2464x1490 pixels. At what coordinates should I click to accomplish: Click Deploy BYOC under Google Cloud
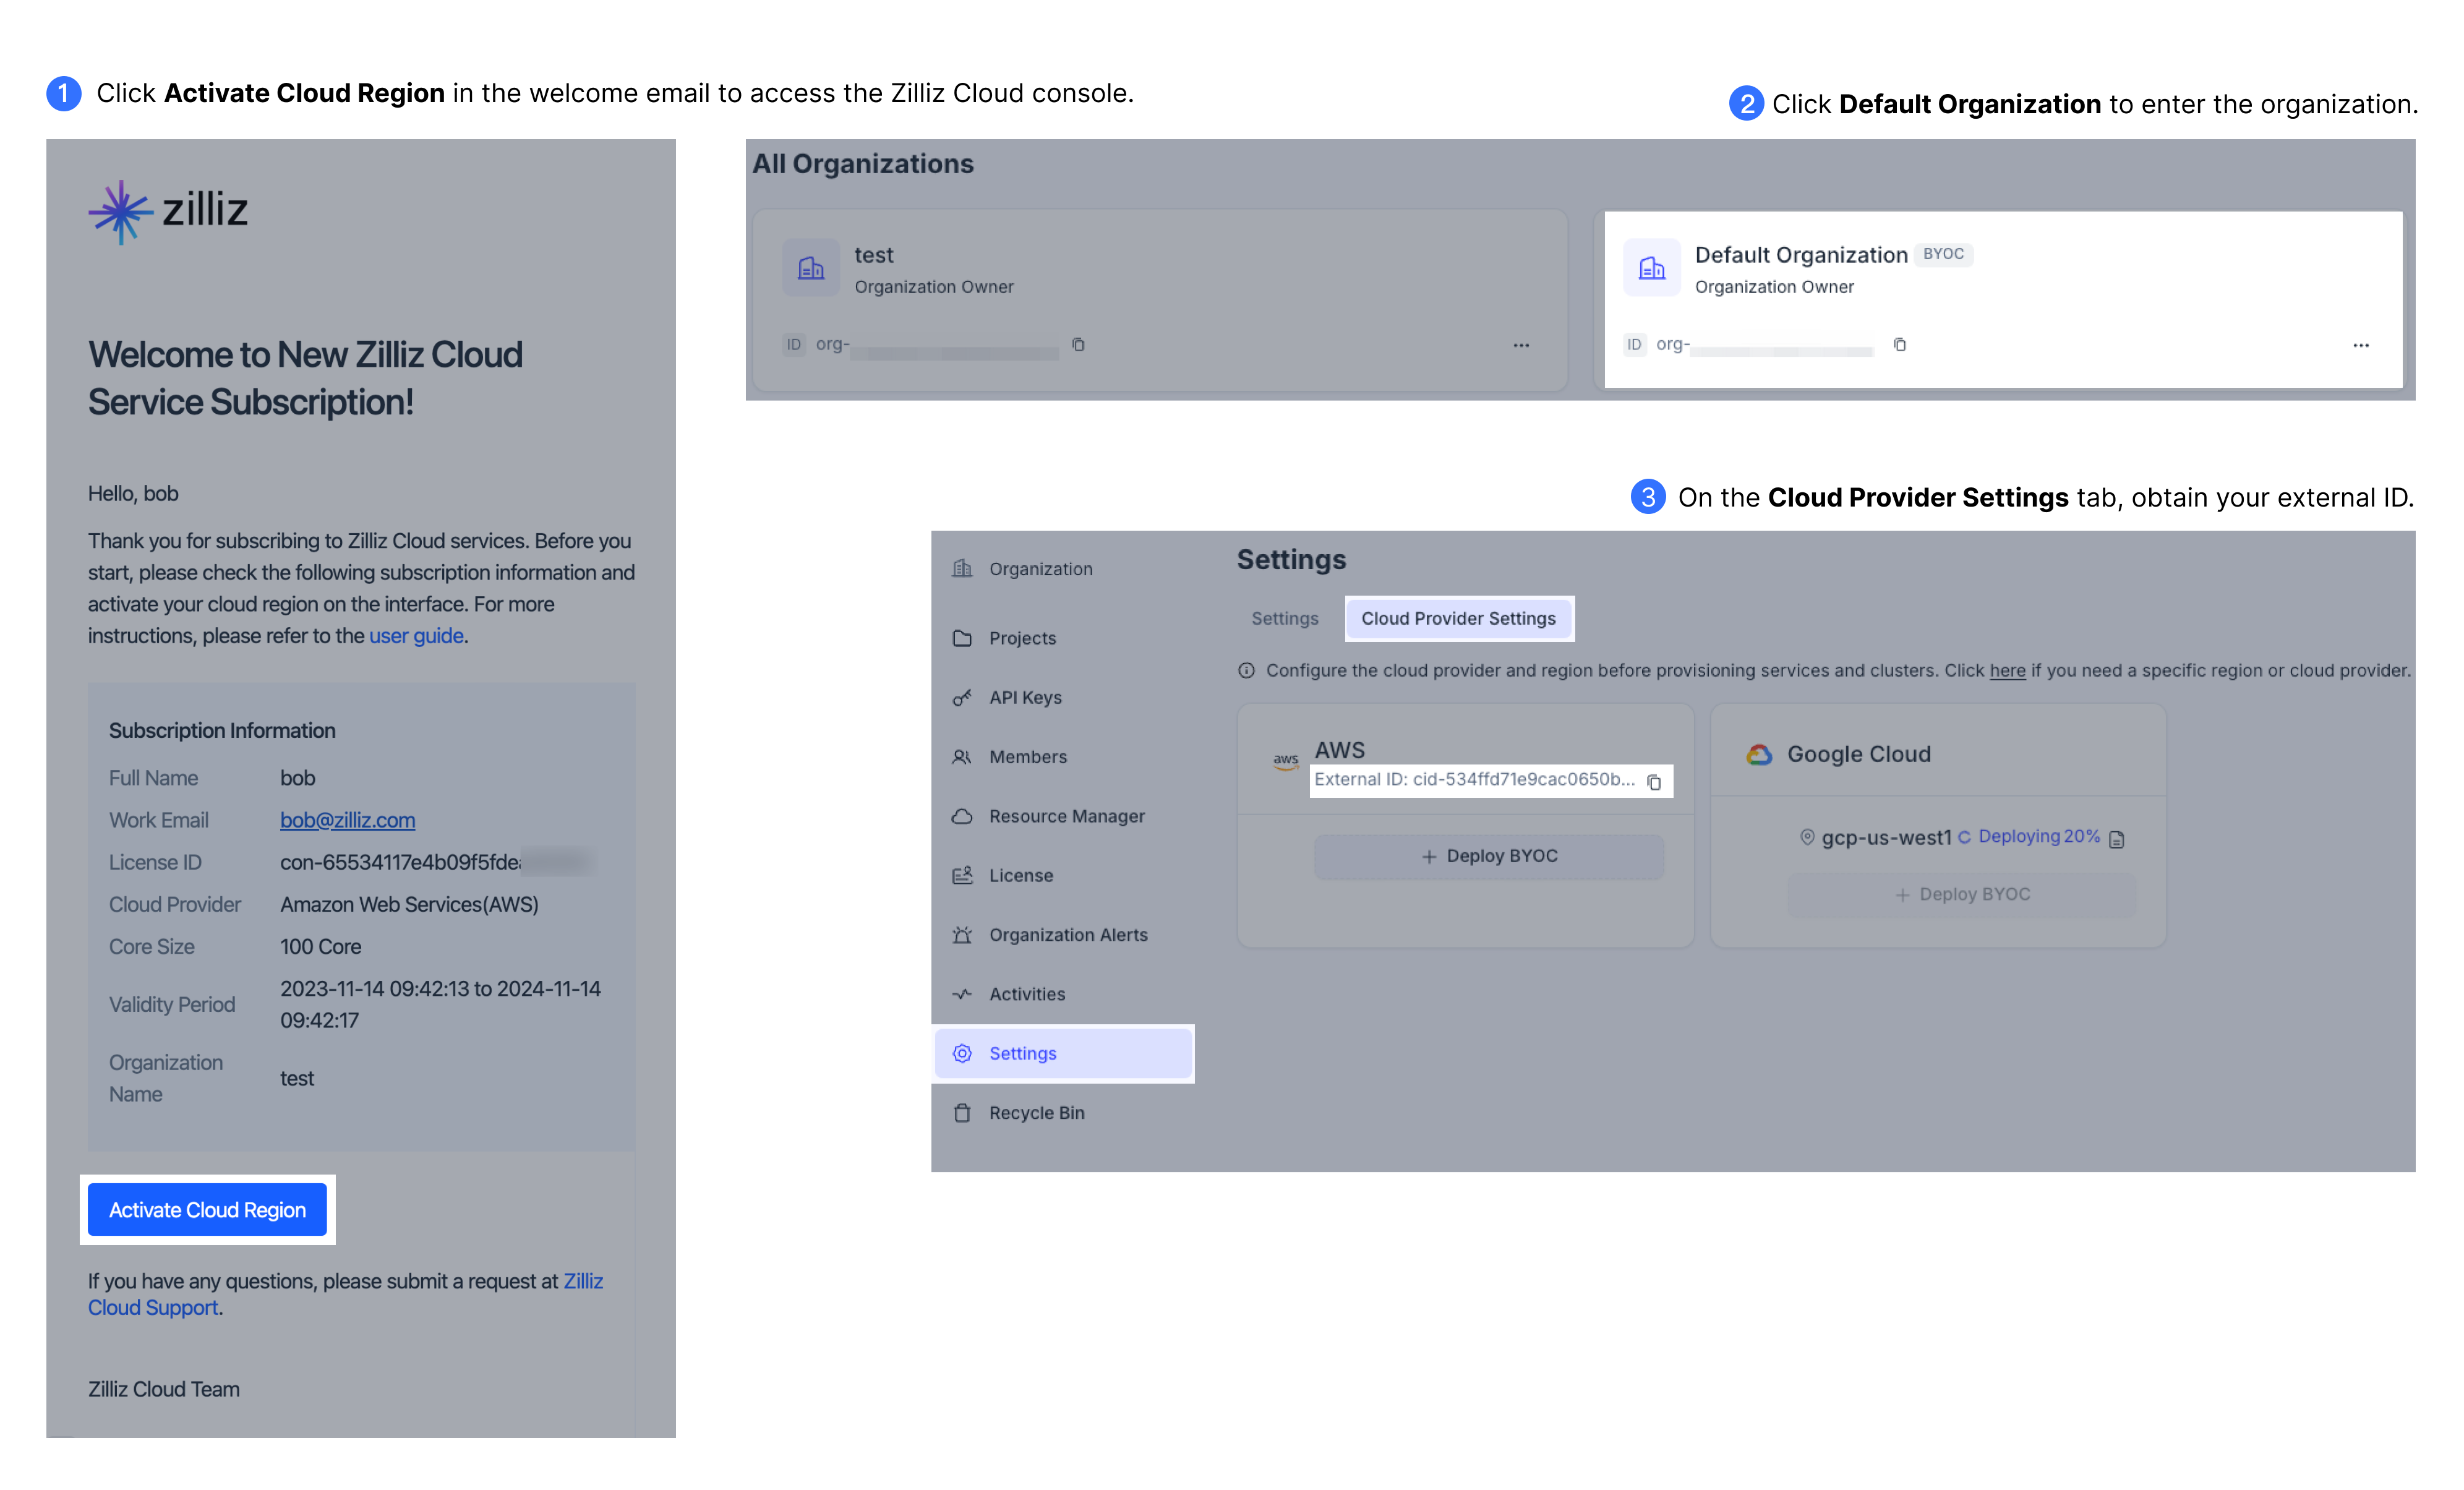click(1962, 894)
